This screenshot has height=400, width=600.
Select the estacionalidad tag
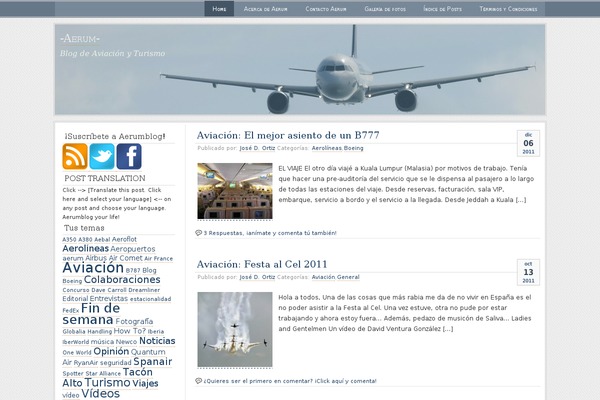[150, 299]
